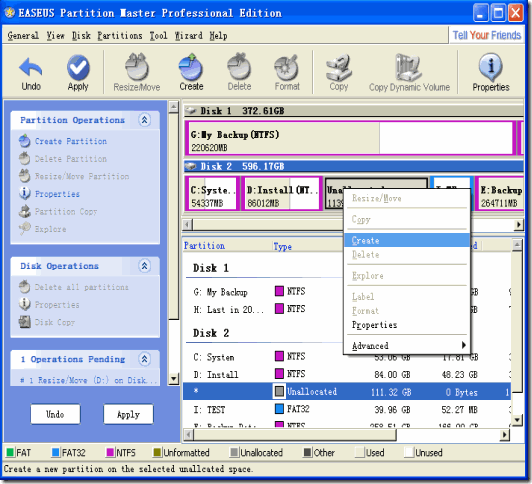The width and height of the screenshot is (532, 484).
Task: Select the Unallocated row in list
Action: [x=347, y=391]
